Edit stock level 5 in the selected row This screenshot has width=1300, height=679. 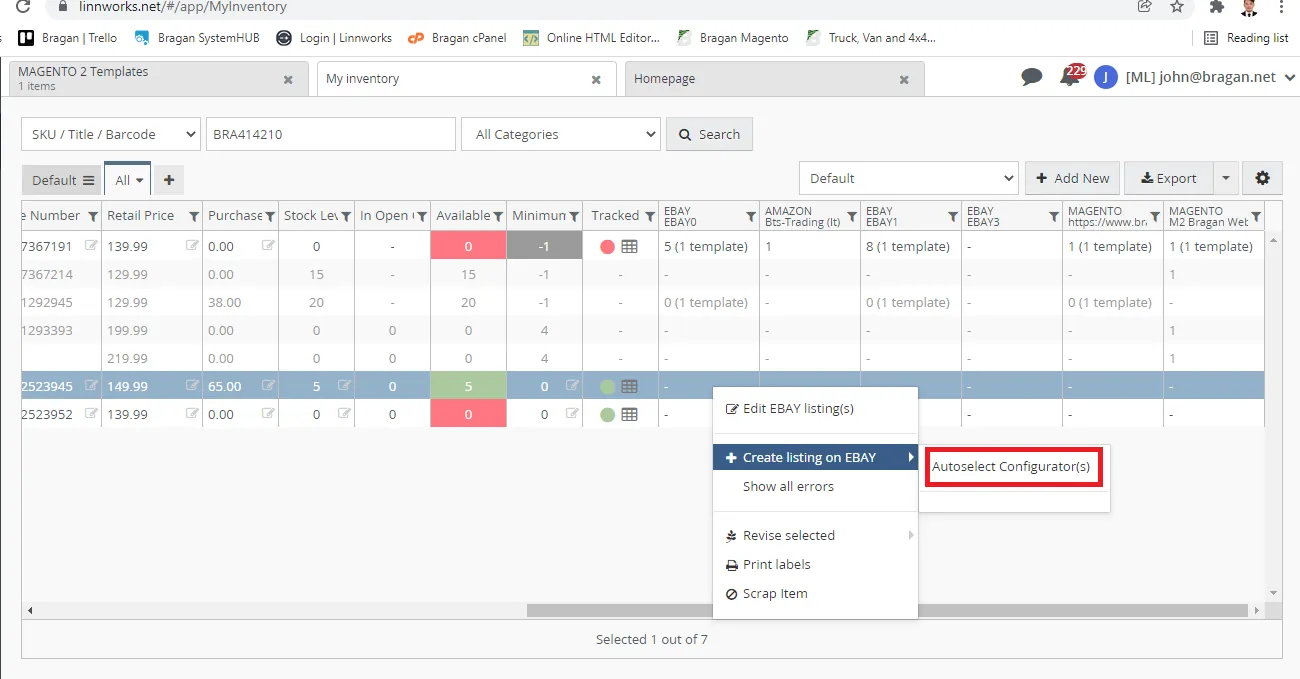tap(344, 385)
